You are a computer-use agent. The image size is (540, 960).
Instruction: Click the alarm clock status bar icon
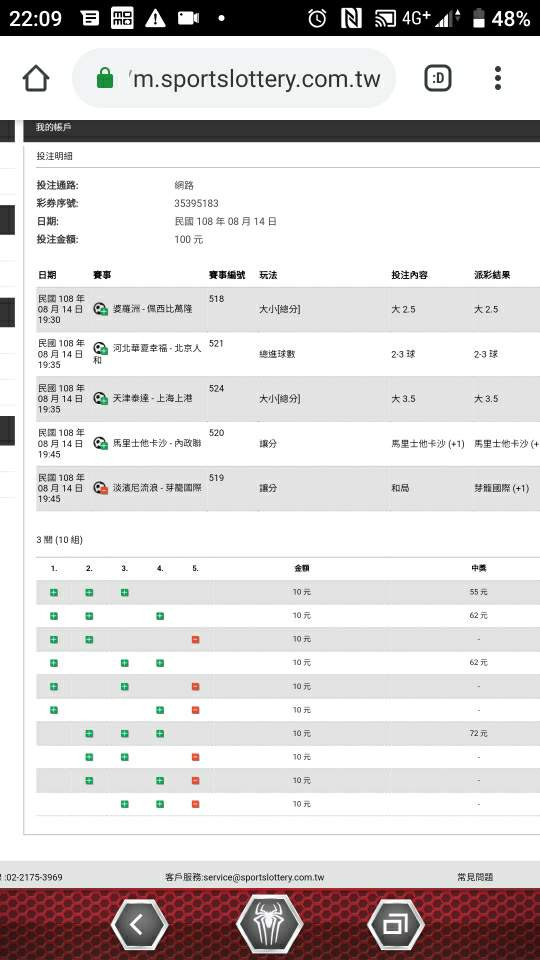317,18
